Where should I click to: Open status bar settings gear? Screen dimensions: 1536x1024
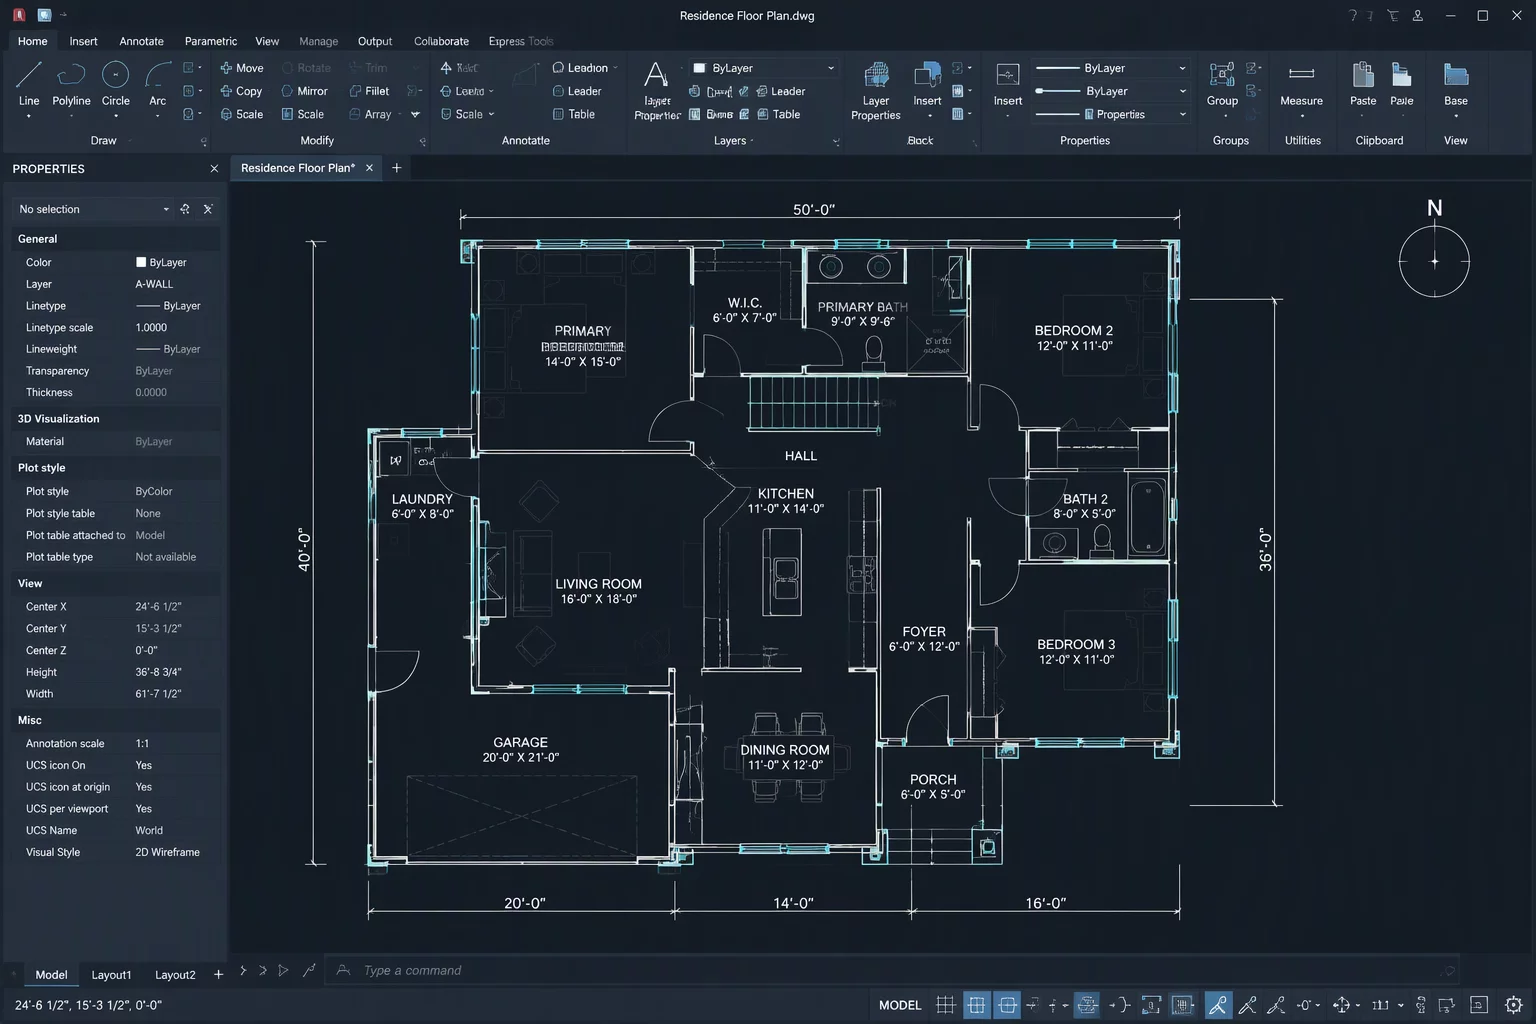click(x=1514, y=1005)
